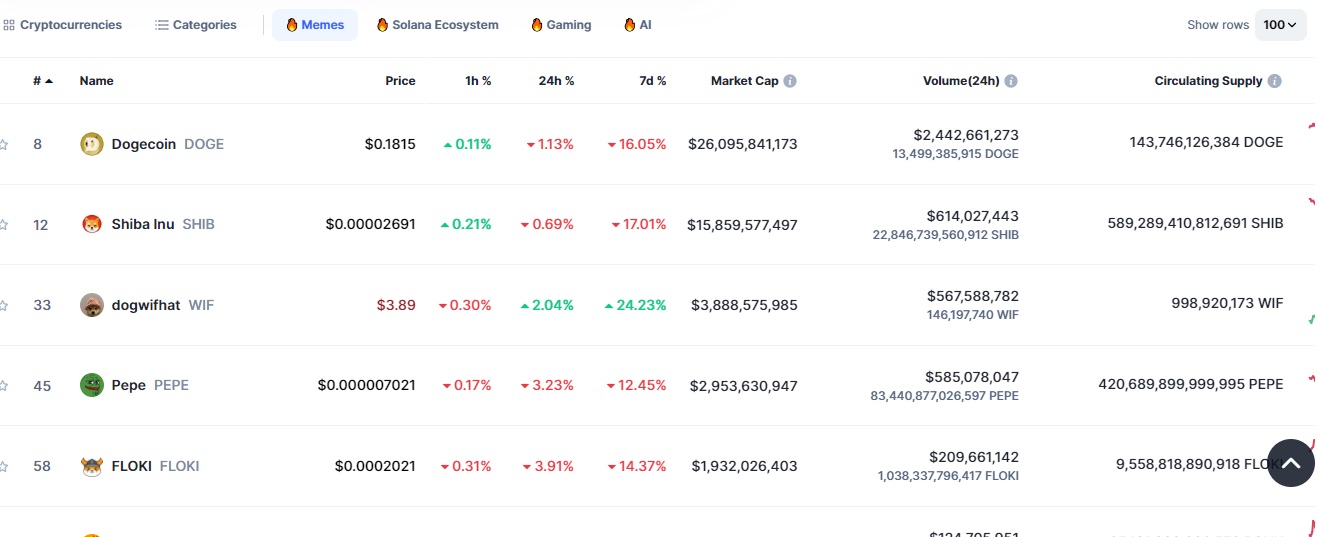Viewport: 1317px width, 537px height.
Task: Open the Gaming category tab
Action: [561, 25]
